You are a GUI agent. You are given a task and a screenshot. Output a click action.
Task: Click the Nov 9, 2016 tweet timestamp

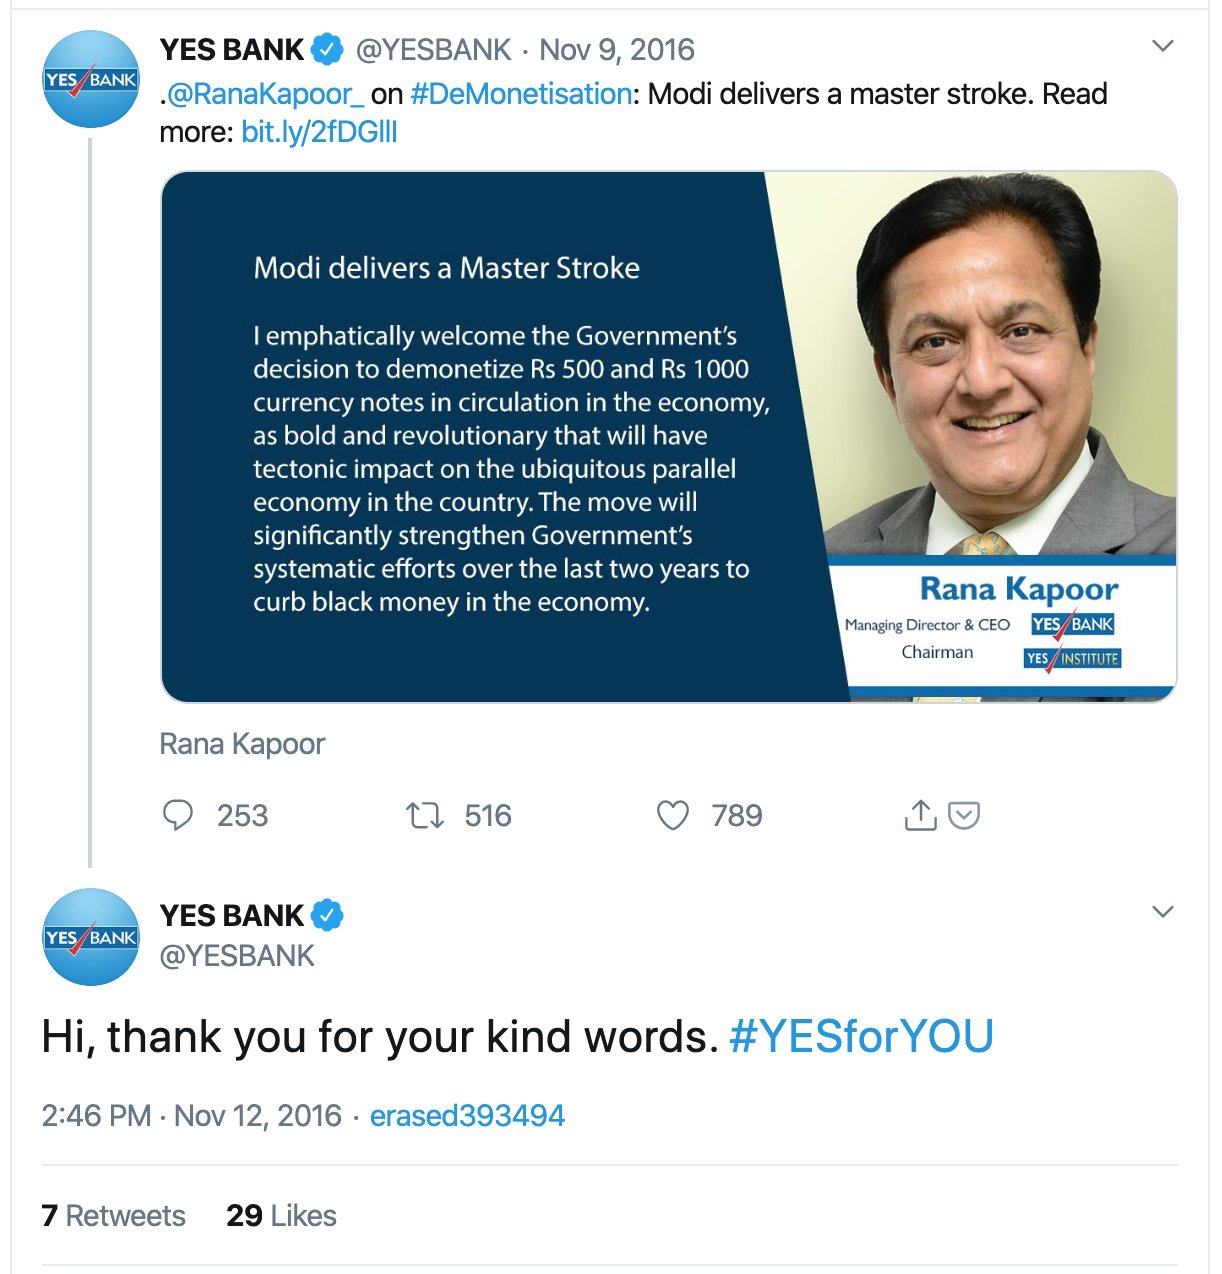point(617,49)
